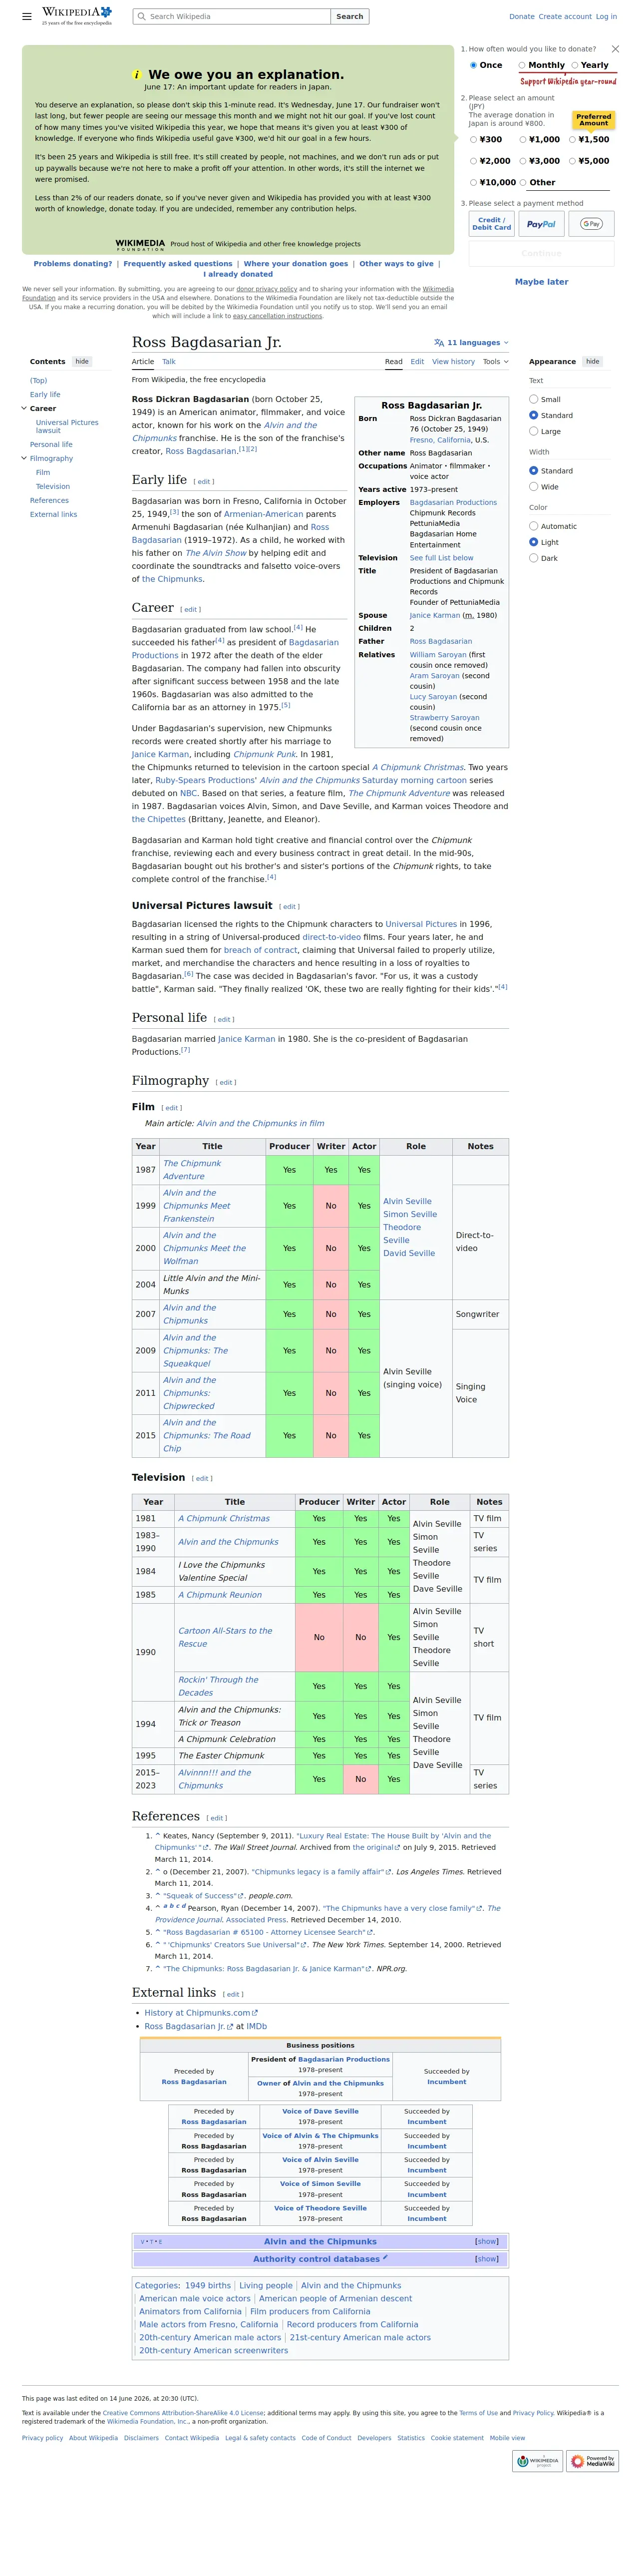The height and width of the screenshot is (2576, 641).
Task: Open the Fresno, California link in infobox
Action: pyautogui.click(x=440, y=440)
